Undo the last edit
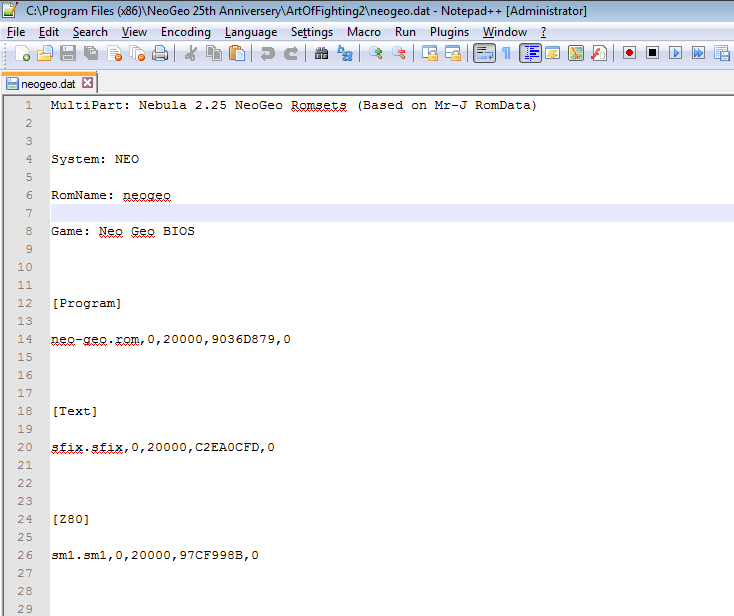Image resolution: width=734 pixels, height=616 pixels. [x=267, y=53]
